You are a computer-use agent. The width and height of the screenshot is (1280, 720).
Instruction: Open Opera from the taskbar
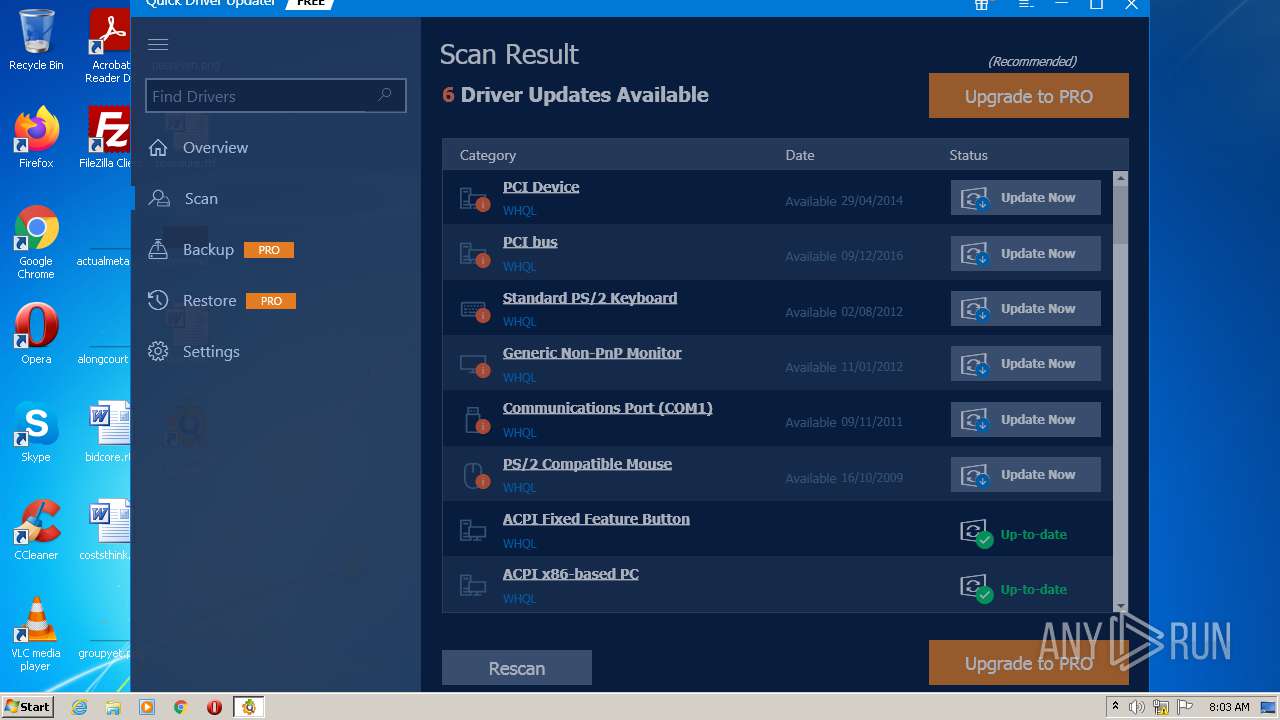214,707
